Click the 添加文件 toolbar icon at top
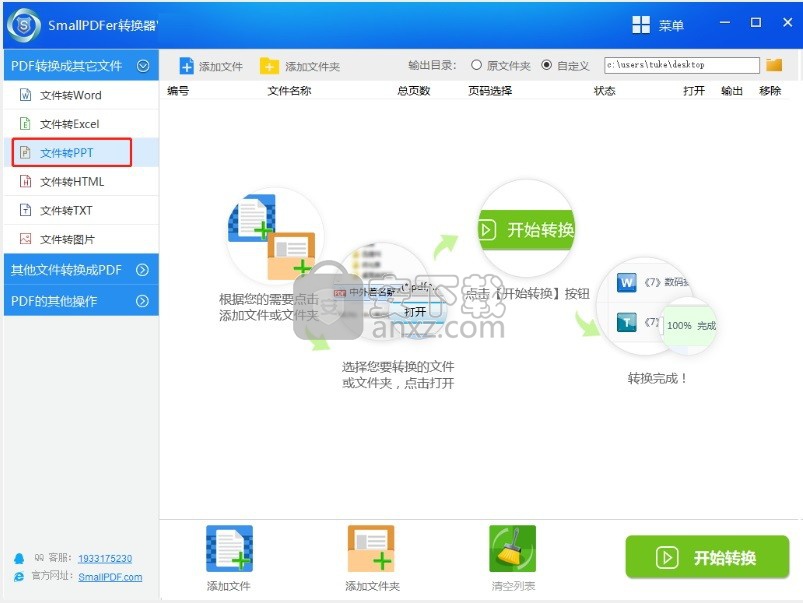The image size is (803, 603). (x=186, y=66)
